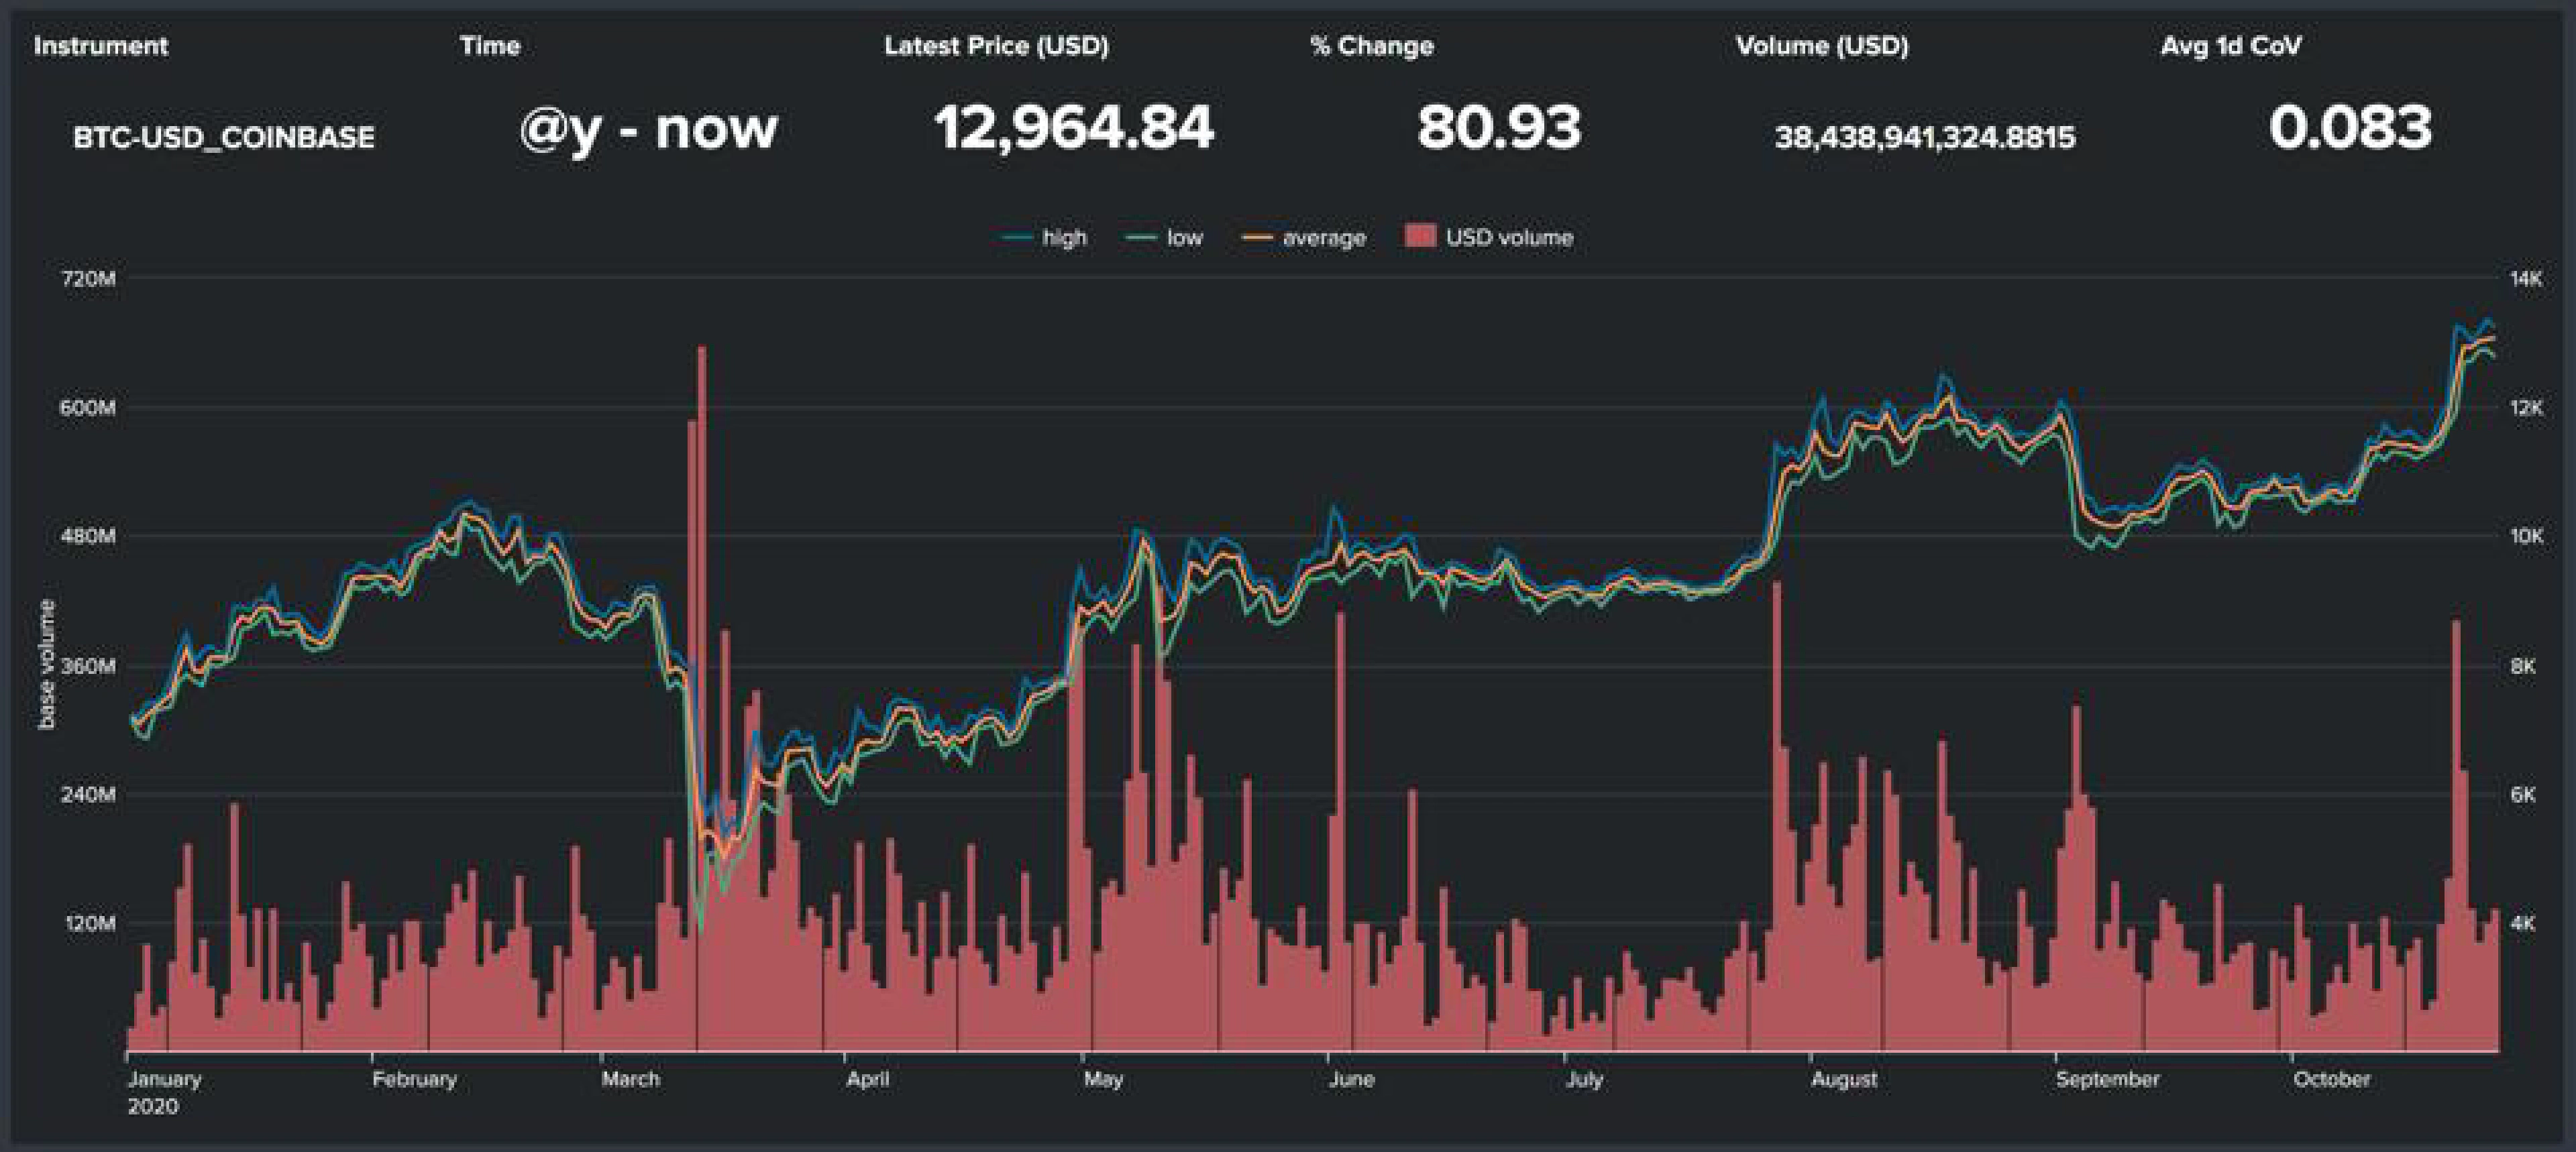Image resolution: width=2576 pixels, height=1152 pixels.
Task: Click the 10K price axis tick
Action: tap(2525, 536)
